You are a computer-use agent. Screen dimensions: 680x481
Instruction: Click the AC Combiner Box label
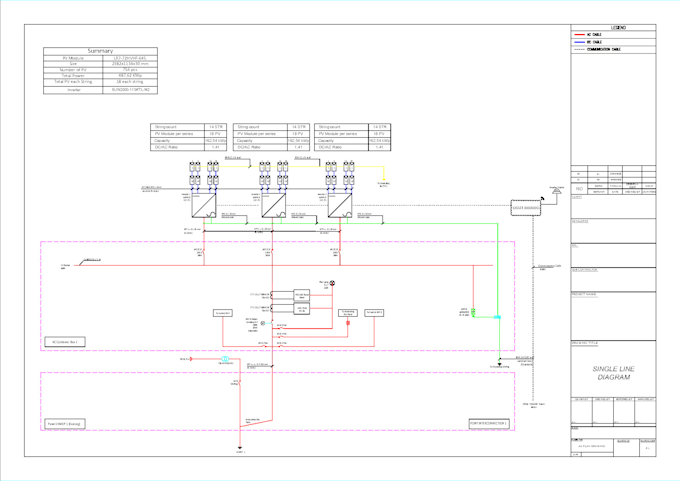[x=65, y=342]
